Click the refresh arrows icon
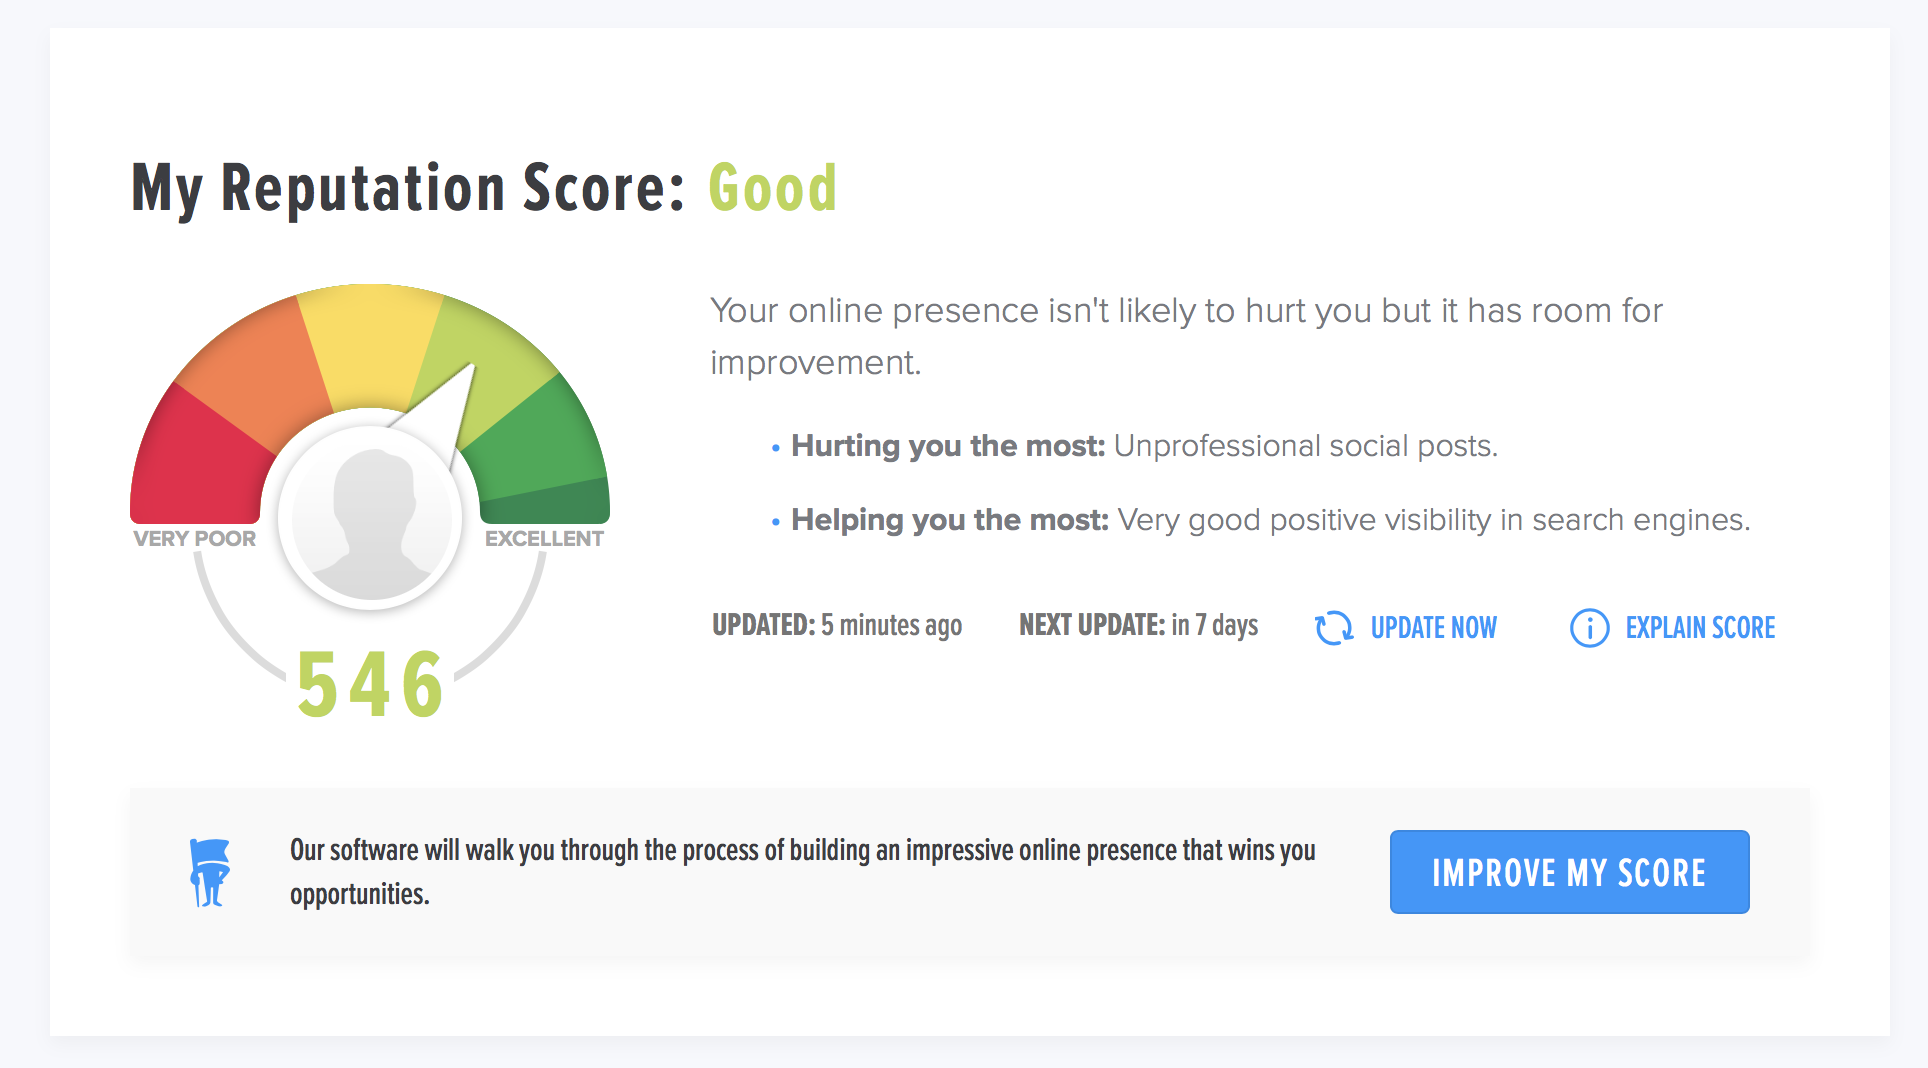Viewport: 1928px width, 1068px height. pos(1333,628)
